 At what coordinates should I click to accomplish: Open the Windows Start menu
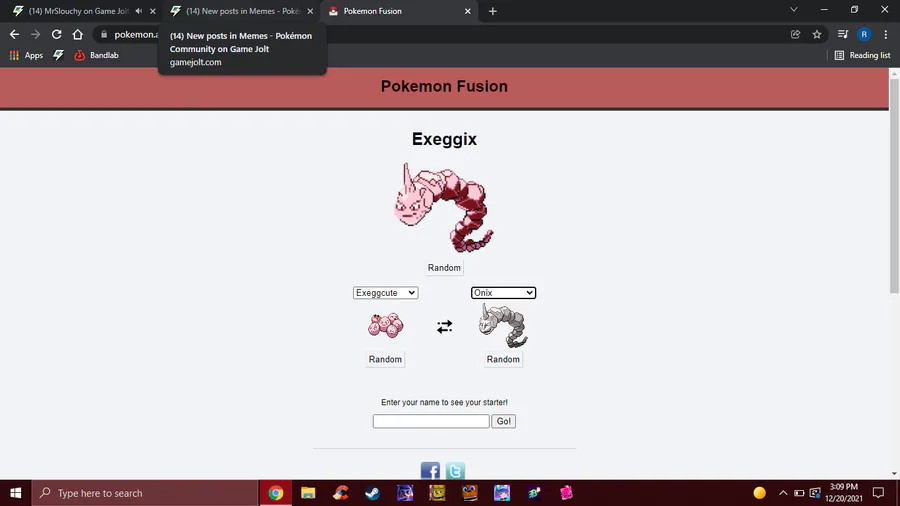pyautogui.click(x=15, y=493)
